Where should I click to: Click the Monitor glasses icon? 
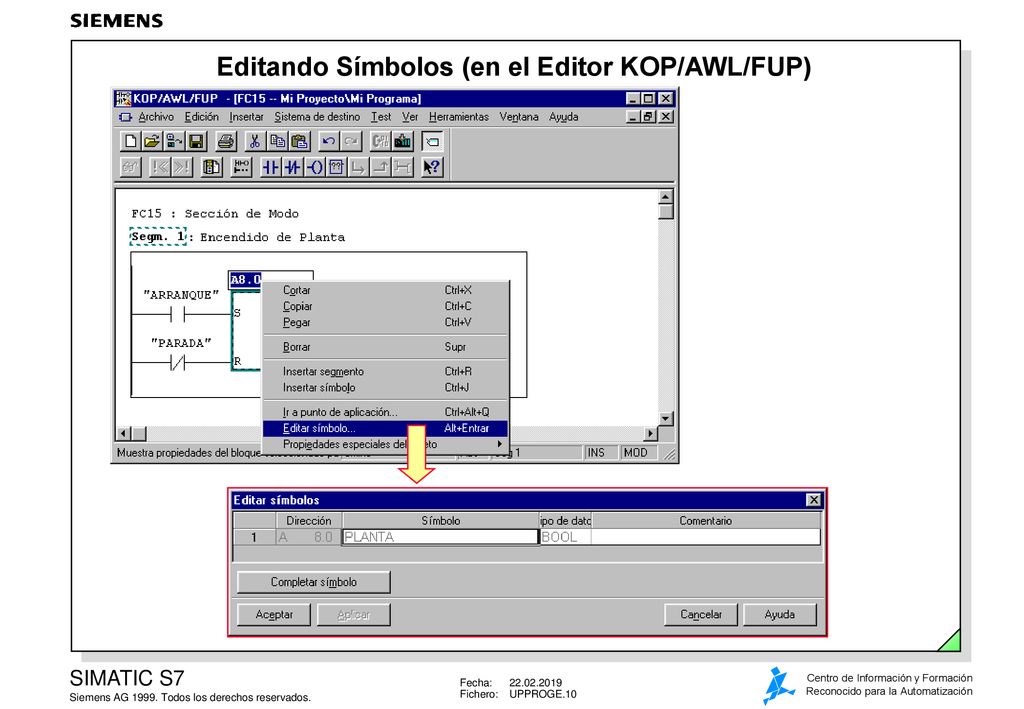(131, 167)
